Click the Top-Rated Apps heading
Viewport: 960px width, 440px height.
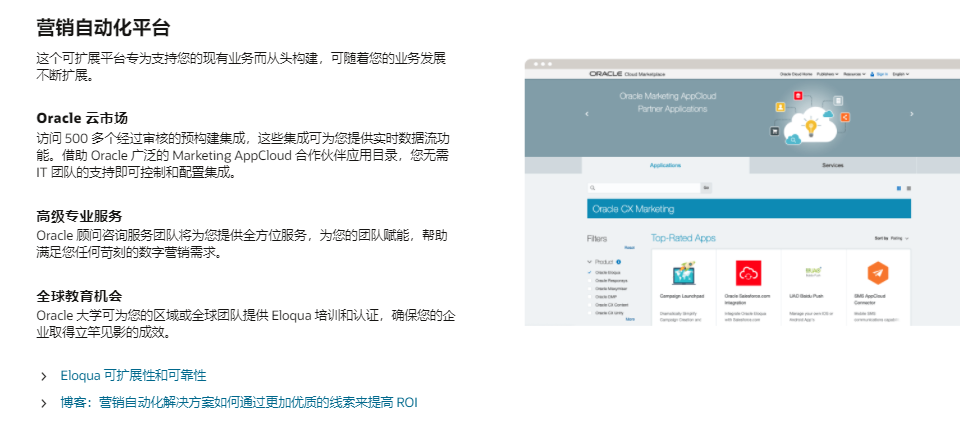coord(683,238)
